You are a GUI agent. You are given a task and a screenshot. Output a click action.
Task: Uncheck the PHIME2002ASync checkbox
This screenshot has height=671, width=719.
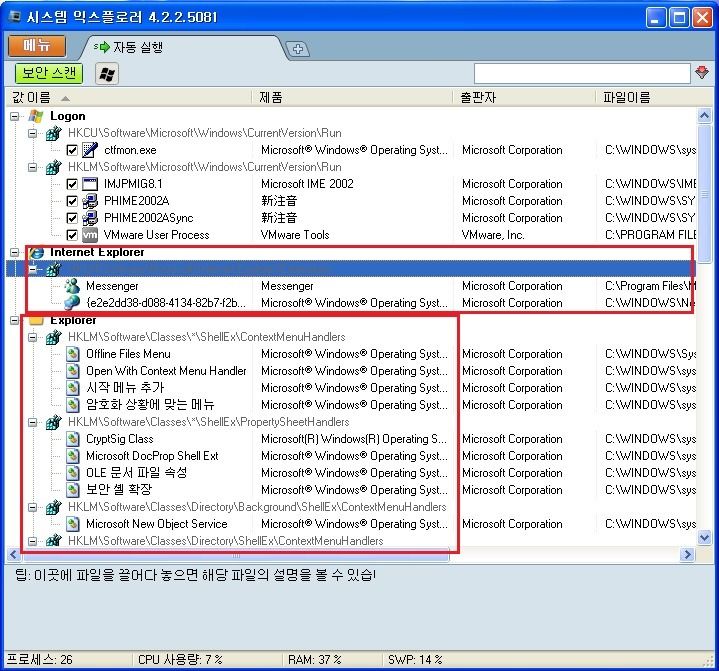pyautogui.click(x=72, y=218)
